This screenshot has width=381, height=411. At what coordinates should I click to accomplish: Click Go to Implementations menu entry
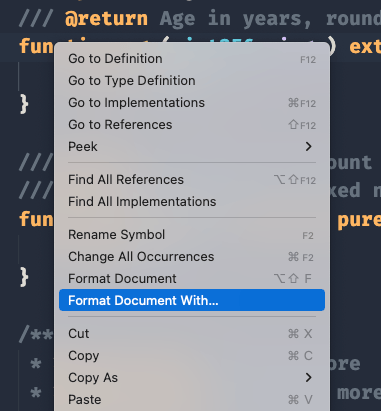(x=192, y=103)
